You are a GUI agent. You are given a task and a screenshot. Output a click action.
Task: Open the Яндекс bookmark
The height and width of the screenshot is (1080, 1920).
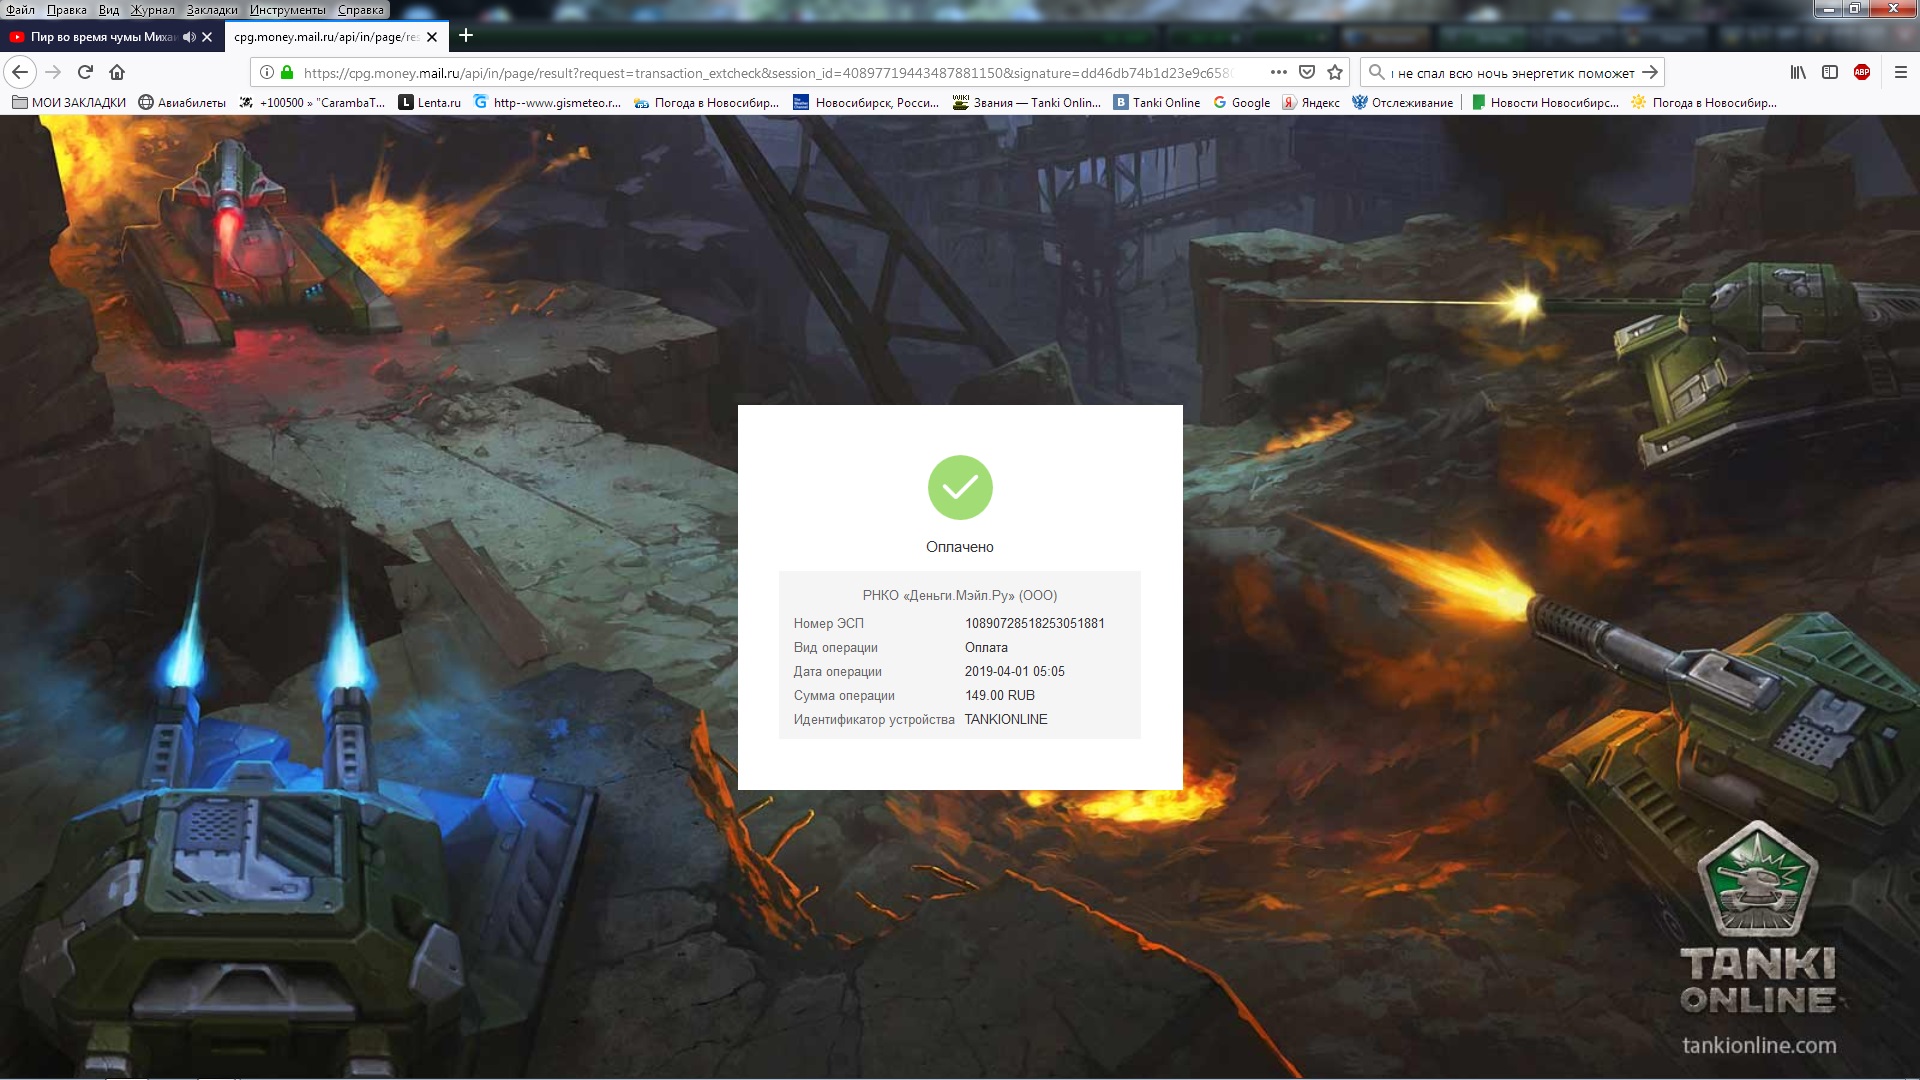(x=1311, y=103)
